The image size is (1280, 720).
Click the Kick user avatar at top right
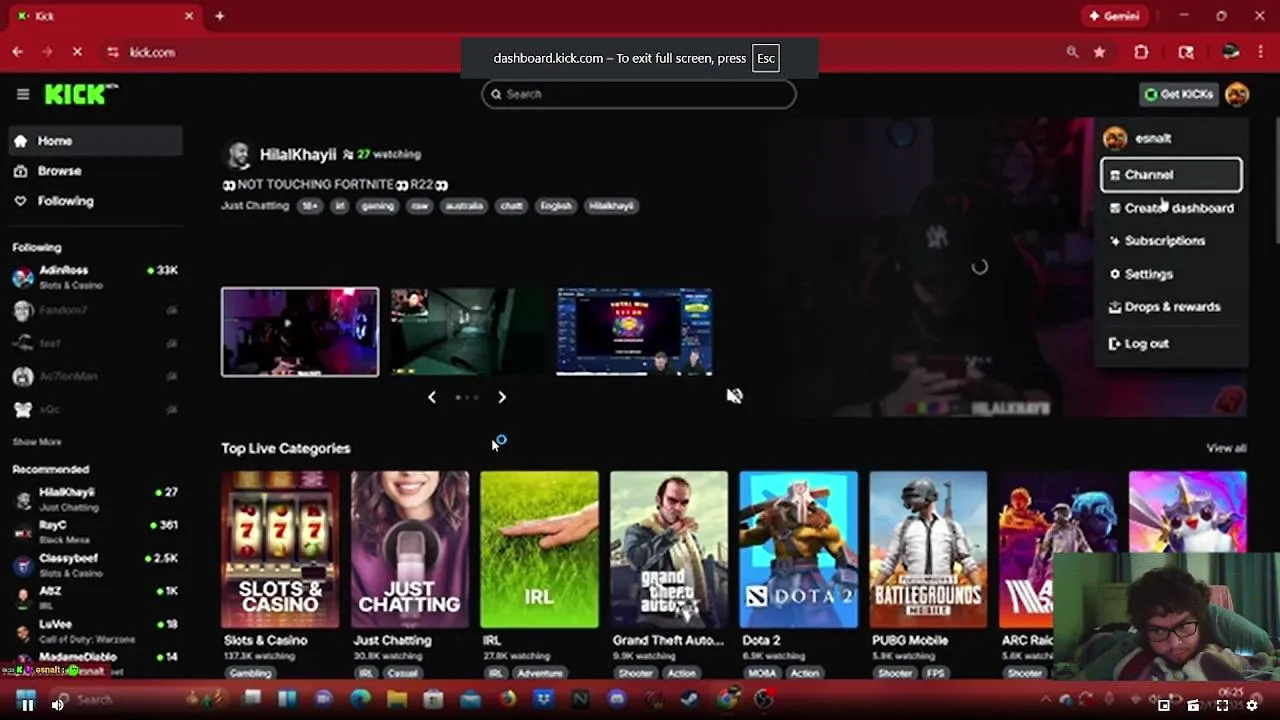tap(1237, 94)
